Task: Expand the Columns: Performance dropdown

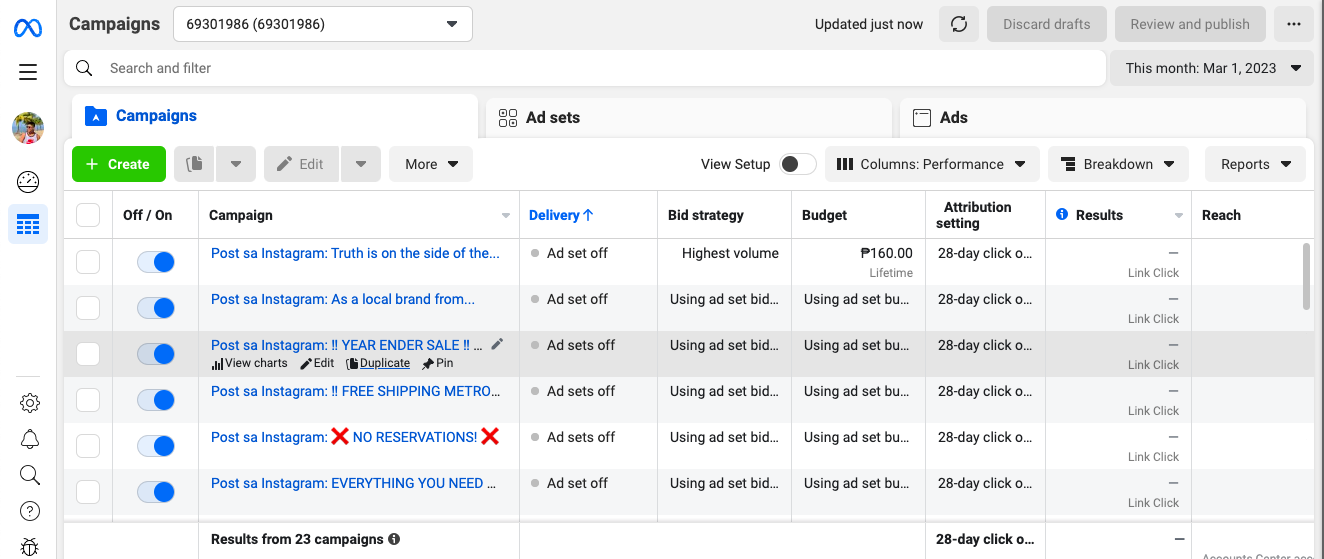Action: (932, 164)
